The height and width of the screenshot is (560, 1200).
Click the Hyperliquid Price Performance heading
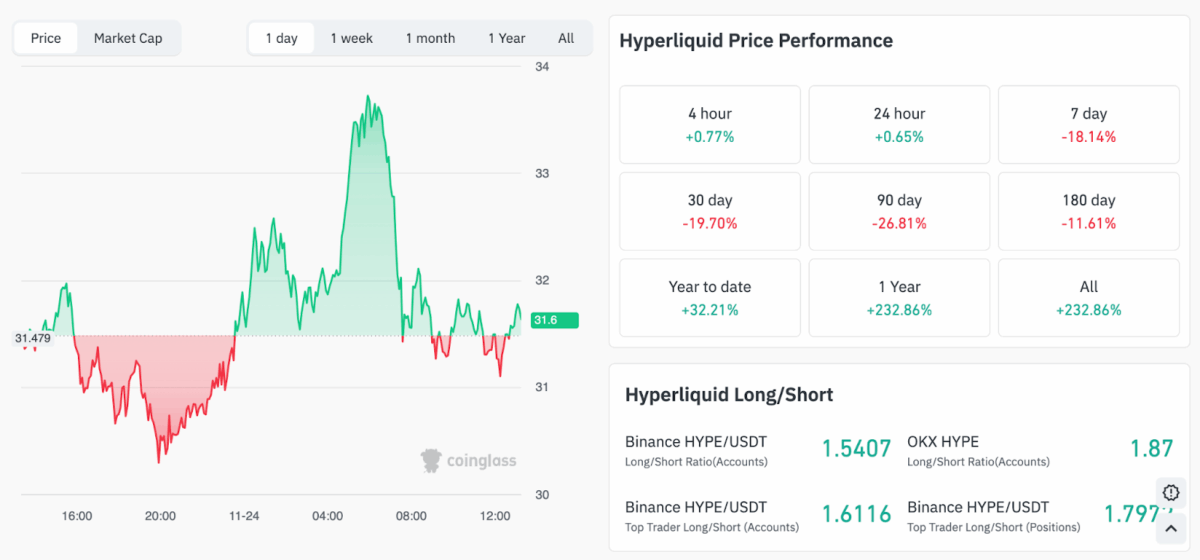coord(756,41)
